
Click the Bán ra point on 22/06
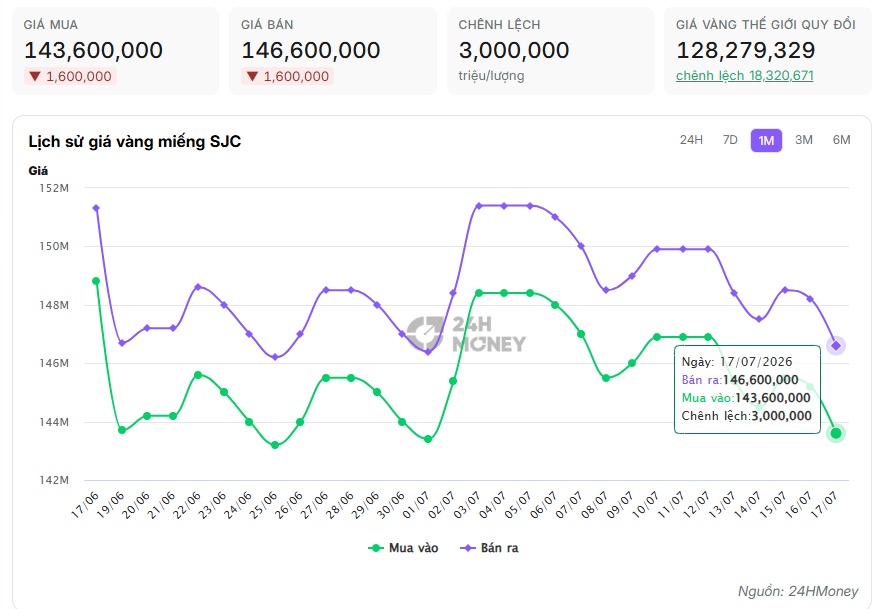tap(198, 286)
